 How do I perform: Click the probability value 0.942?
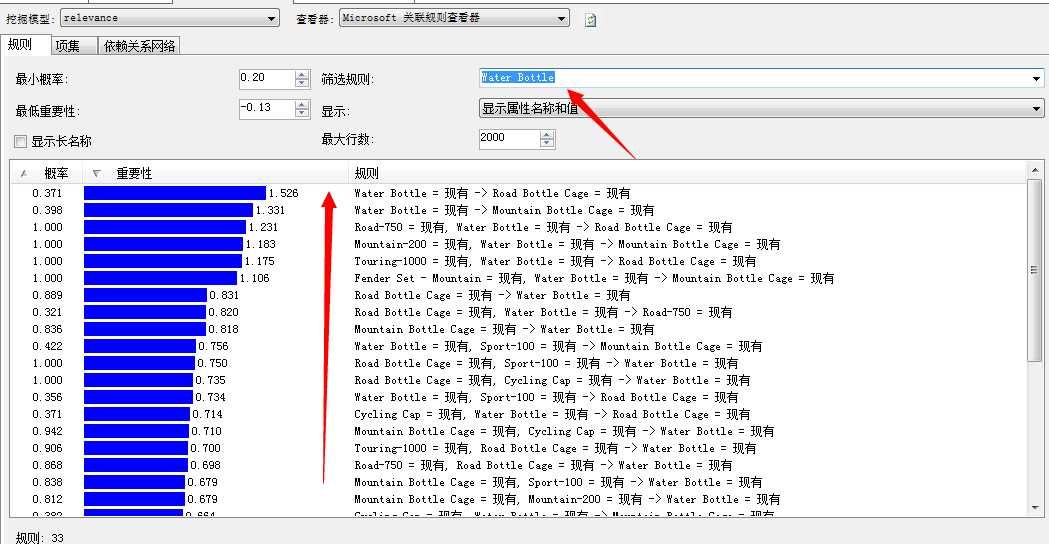(x=47, y=431)
